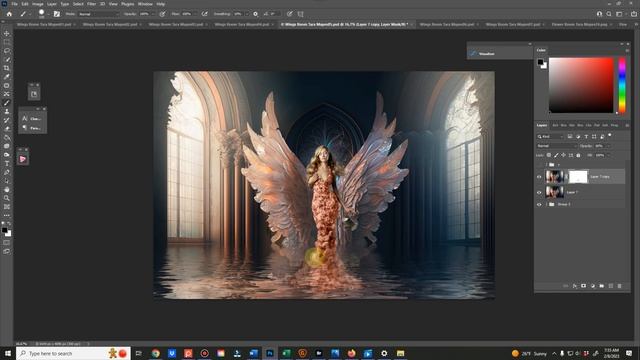Select the Eyedropper tool
This screenshot has height=360, width=640.
7,76
